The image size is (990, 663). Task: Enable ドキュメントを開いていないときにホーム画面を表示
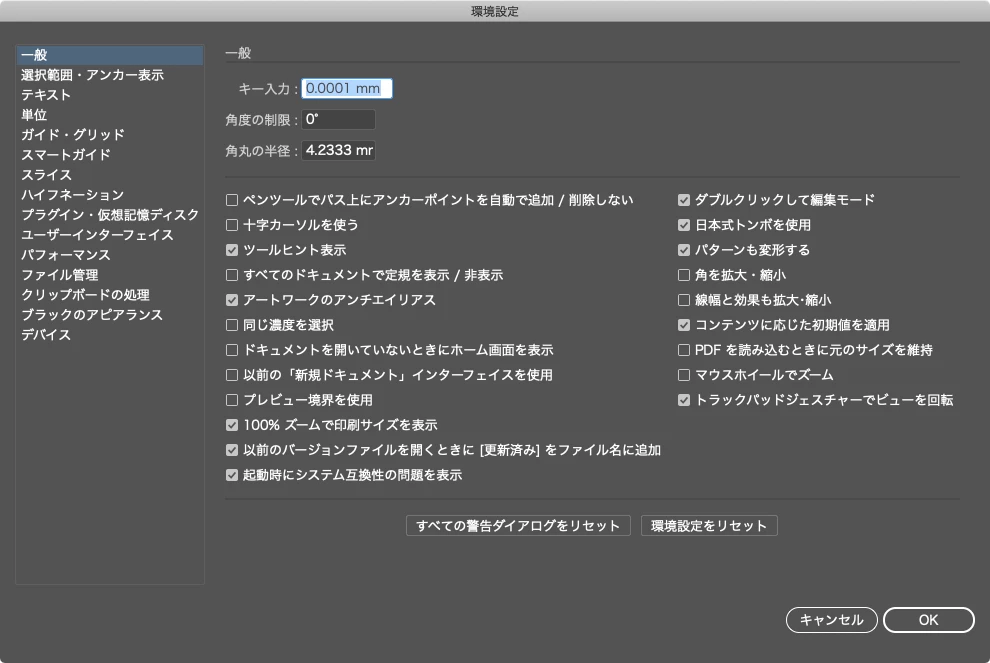tap(232, 350)
